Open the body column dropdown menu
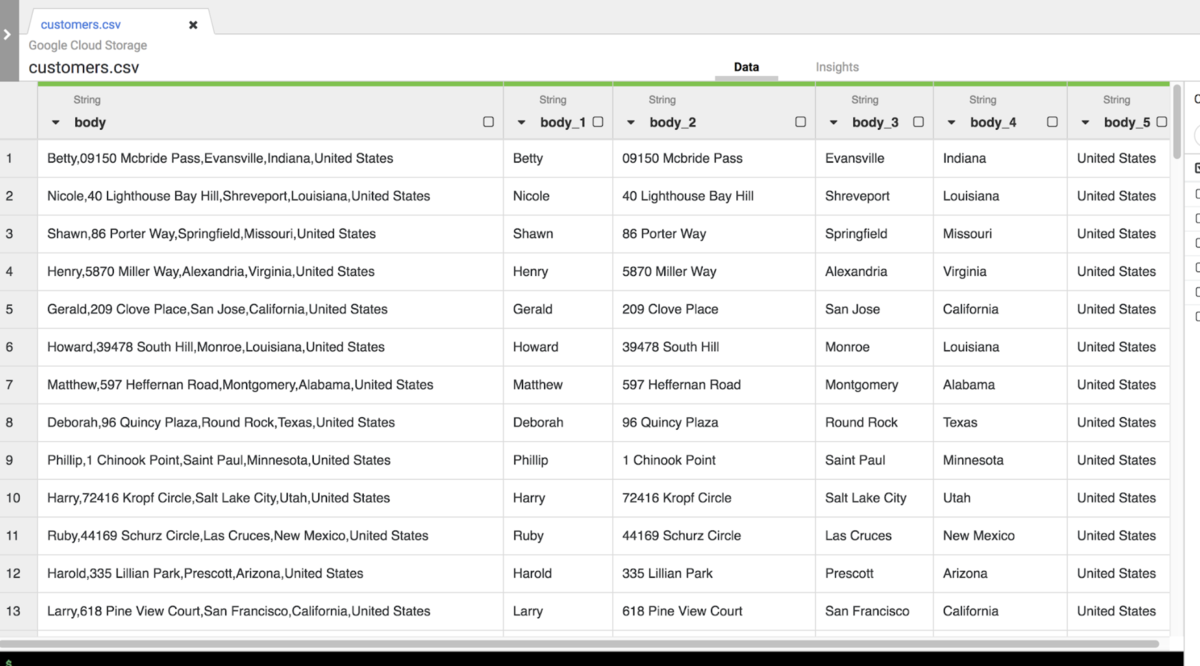1200x666 pixels. point(56,123)
